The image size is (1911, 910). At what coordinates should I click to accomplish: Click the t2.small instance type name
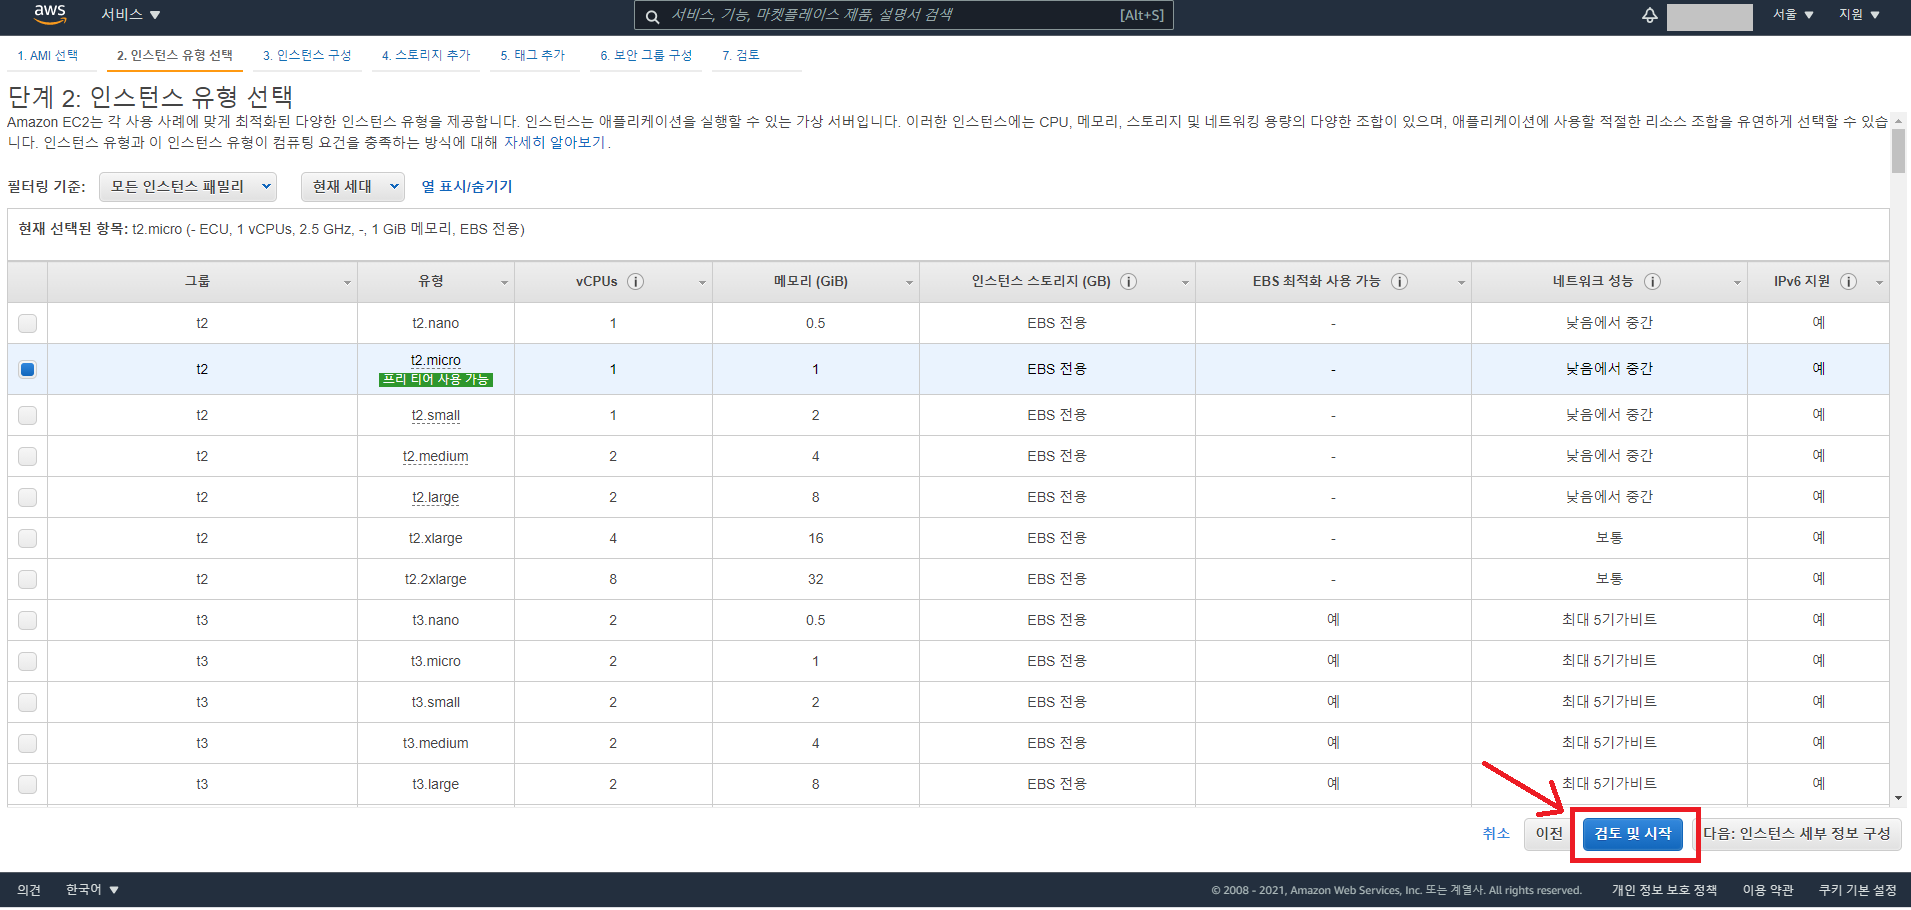tap(436, 415)
